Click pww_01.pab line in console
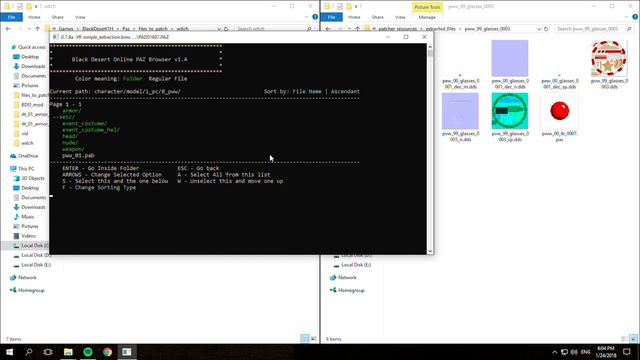The height and width of the screenshot is (360, 640). point(78,156)
